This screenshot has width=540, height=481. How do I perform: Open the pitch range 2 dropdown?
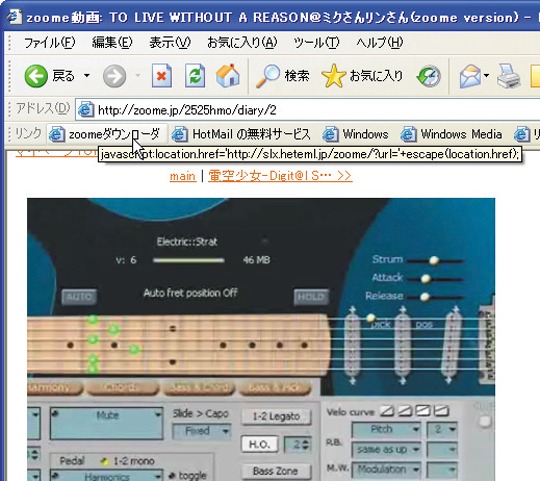pyautogui.click(x=442, y=430)
